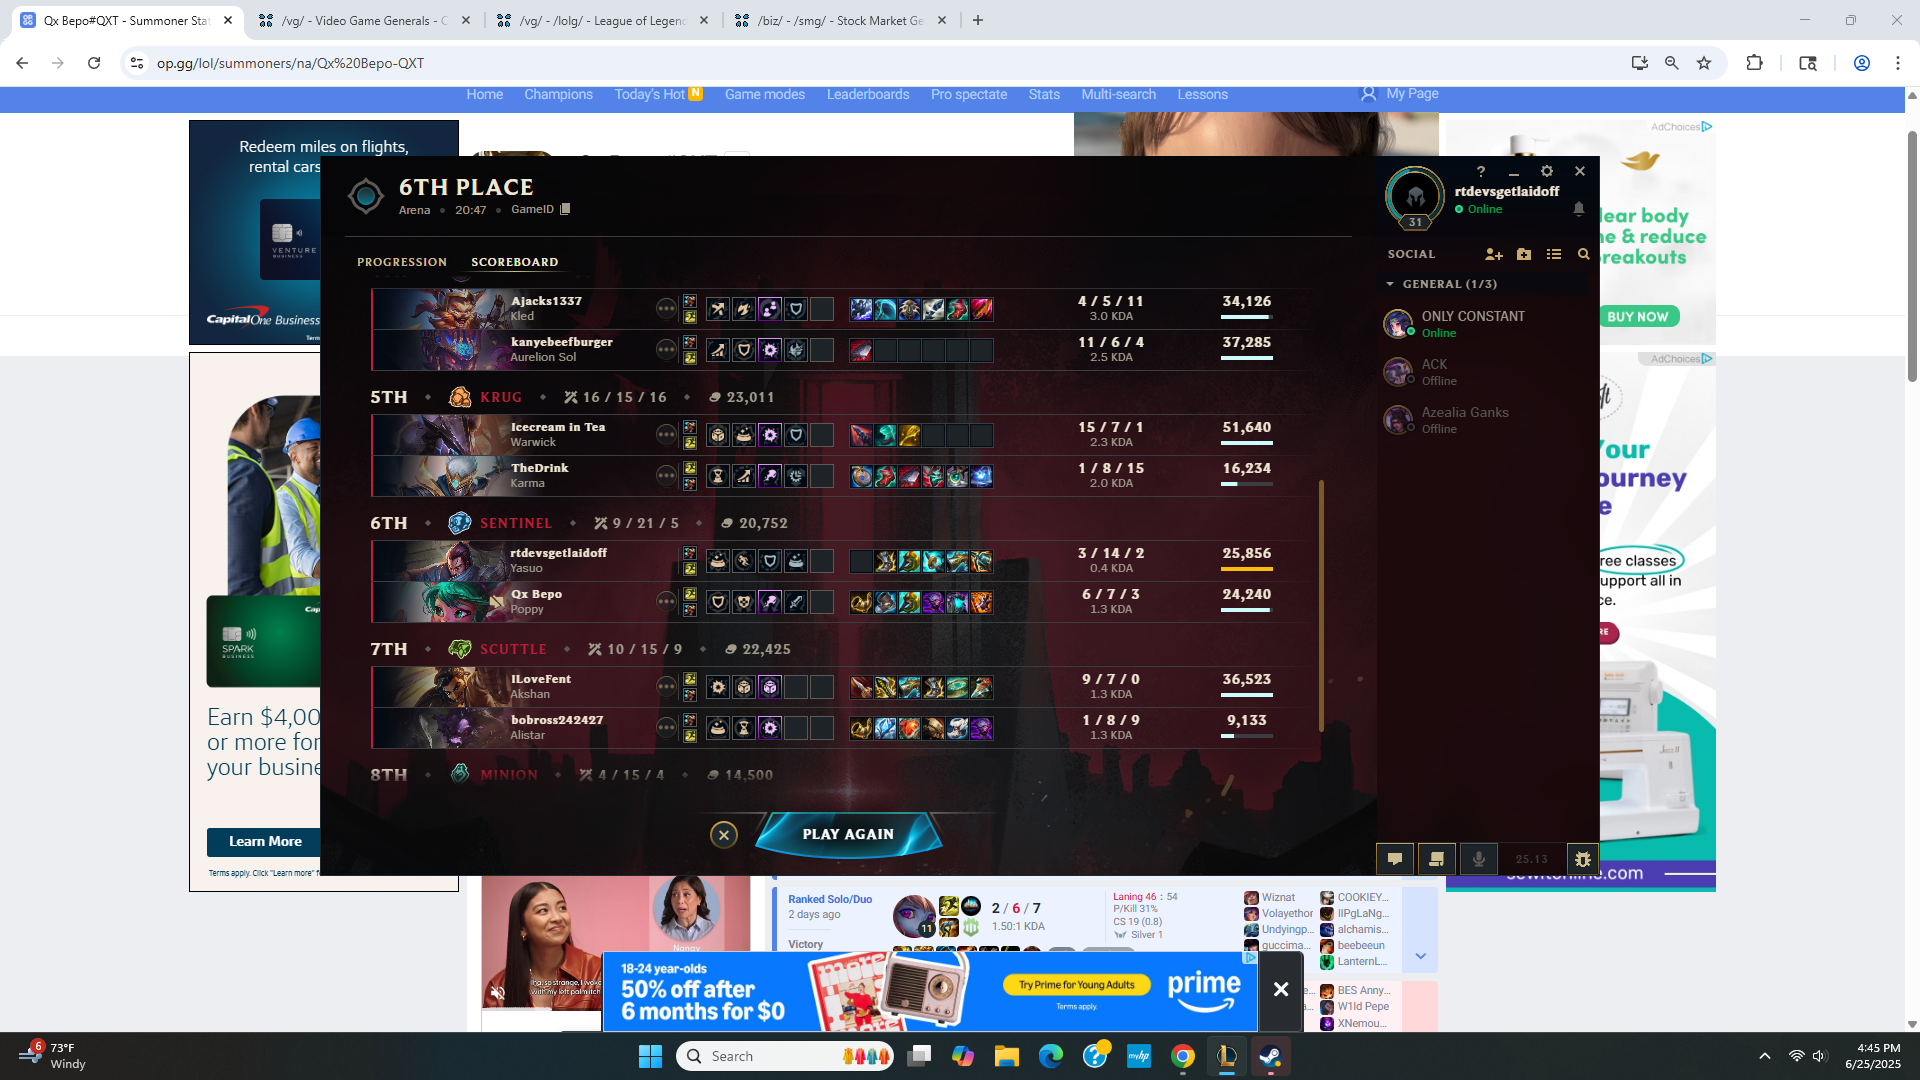Show hidden system tray icons
The height and width of the screenshot is (1080, 1920).
coord(1764,1056)
